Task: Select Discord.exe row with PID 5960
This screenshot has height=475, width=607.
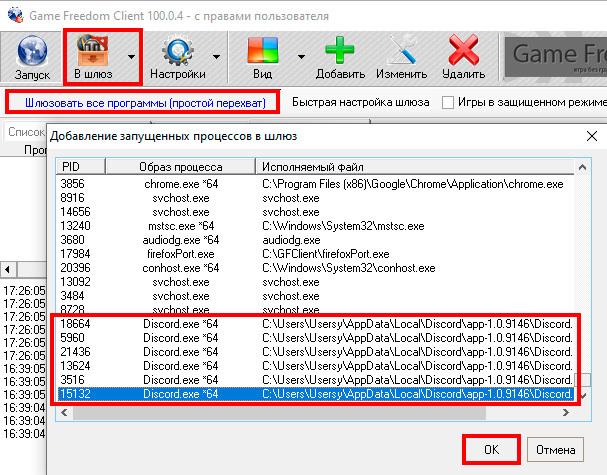Action: (316, 338)
